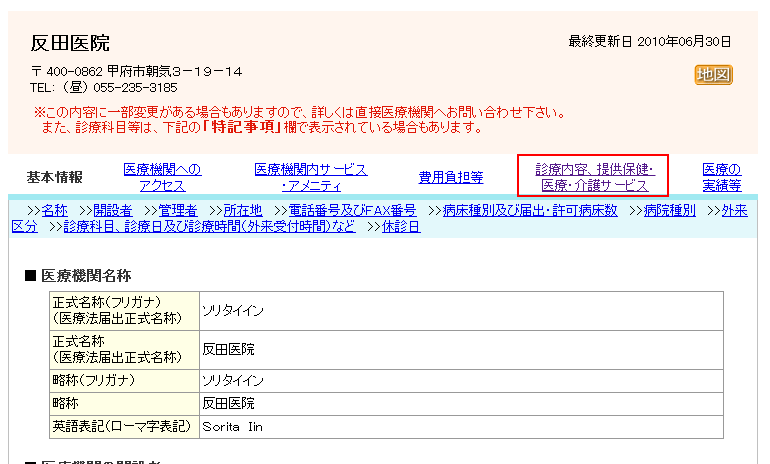Click the Sorita Iin value cell
The height and width of the screenshot is (464, 770).
click(x=461, y=427)
